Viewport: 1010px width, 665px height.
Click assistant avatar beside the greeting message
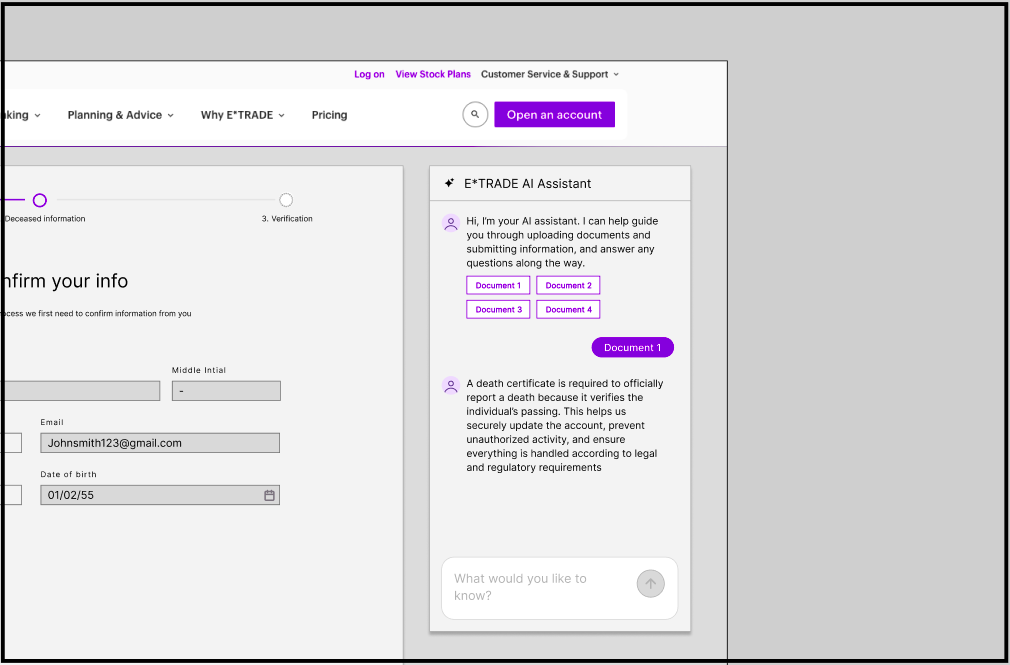[451, 223]
